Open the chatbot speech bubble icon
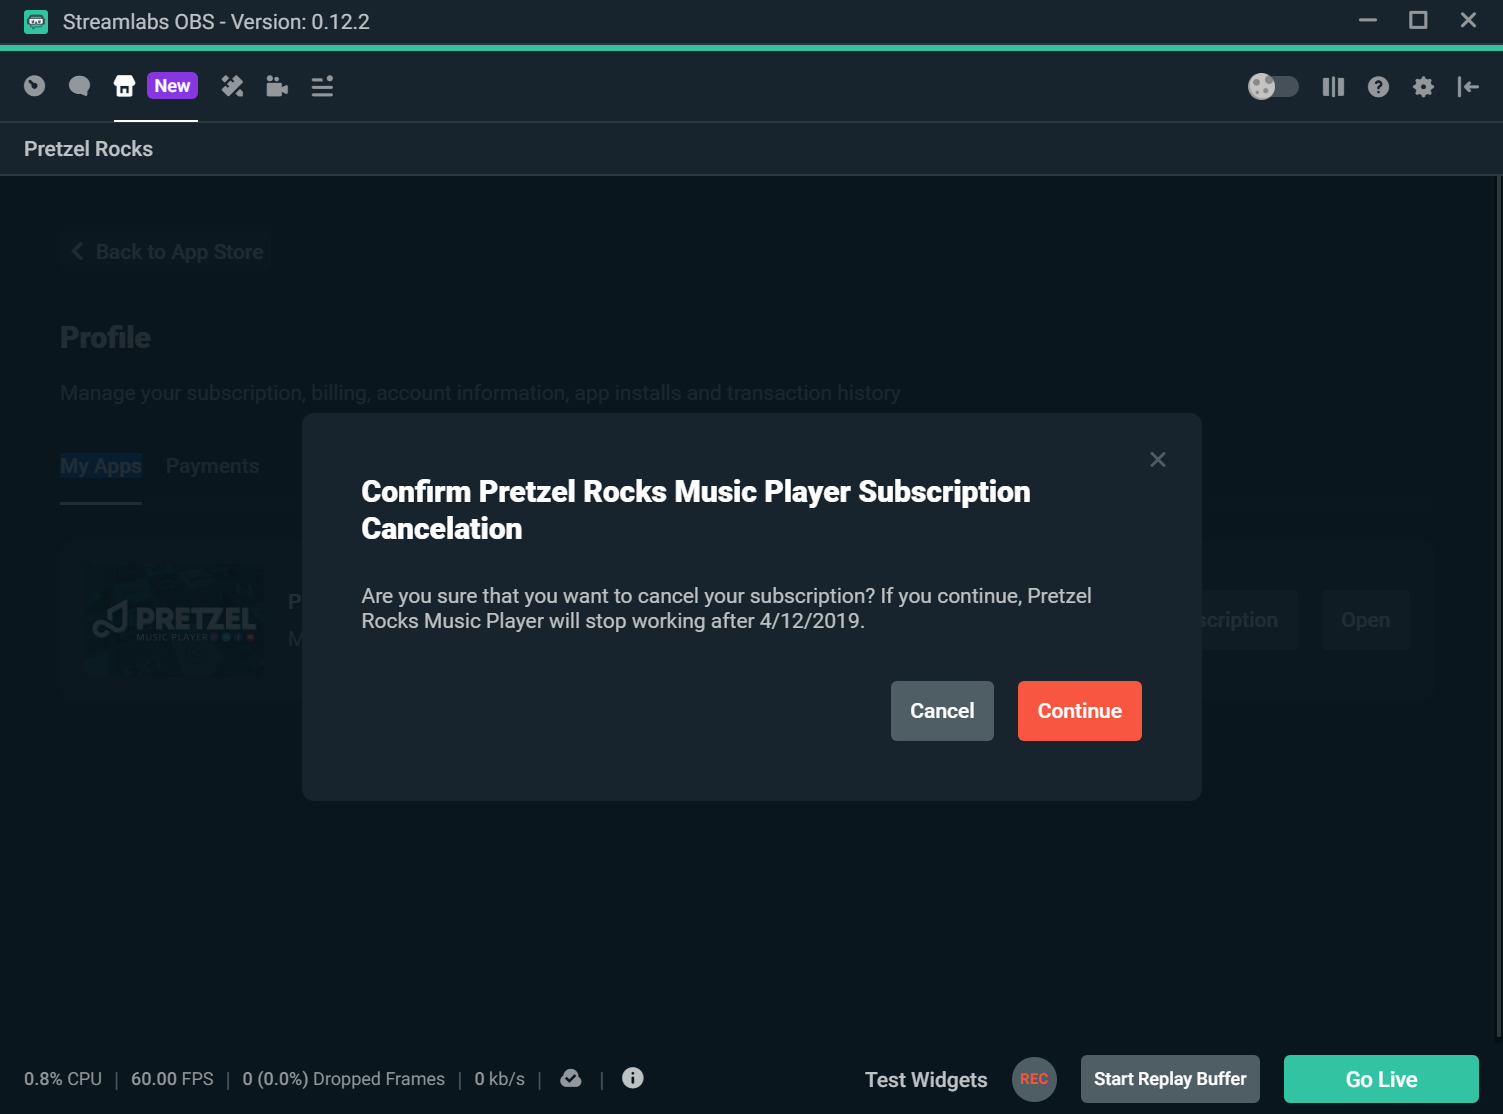This screenshot has height=1114, width=1503. pos(79,86)
